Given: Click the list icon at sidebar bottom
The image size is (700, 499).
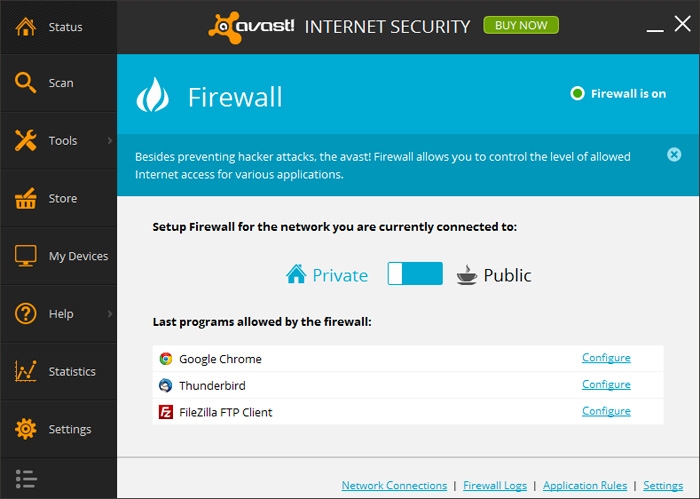Looking at the screenshot, I should 26,479.
